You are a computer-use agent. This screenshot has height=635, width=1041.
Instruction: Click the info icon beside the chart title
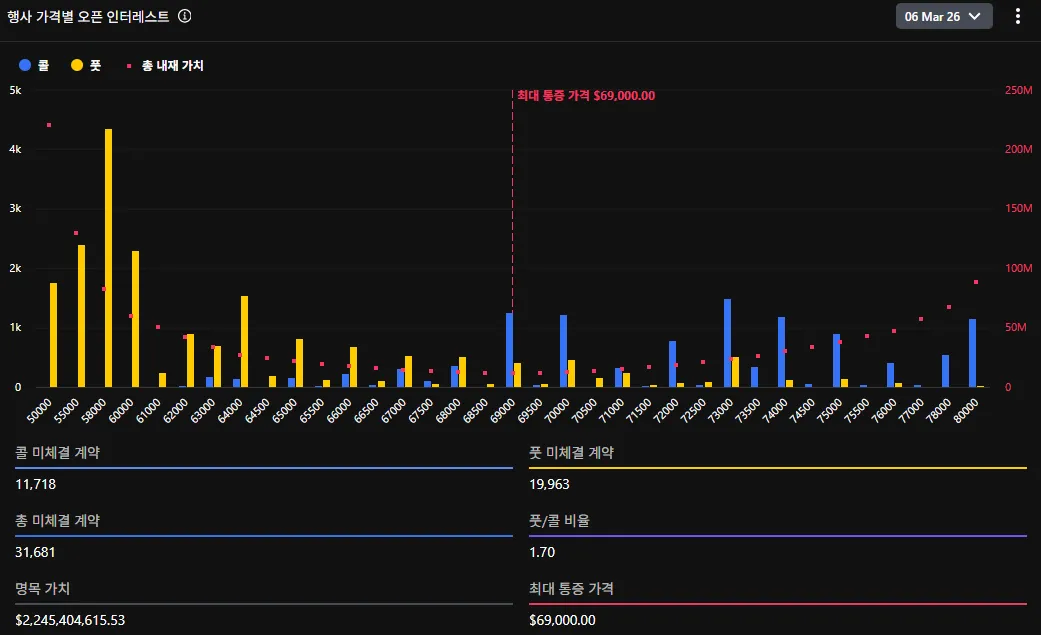click(x=184, y=16)
